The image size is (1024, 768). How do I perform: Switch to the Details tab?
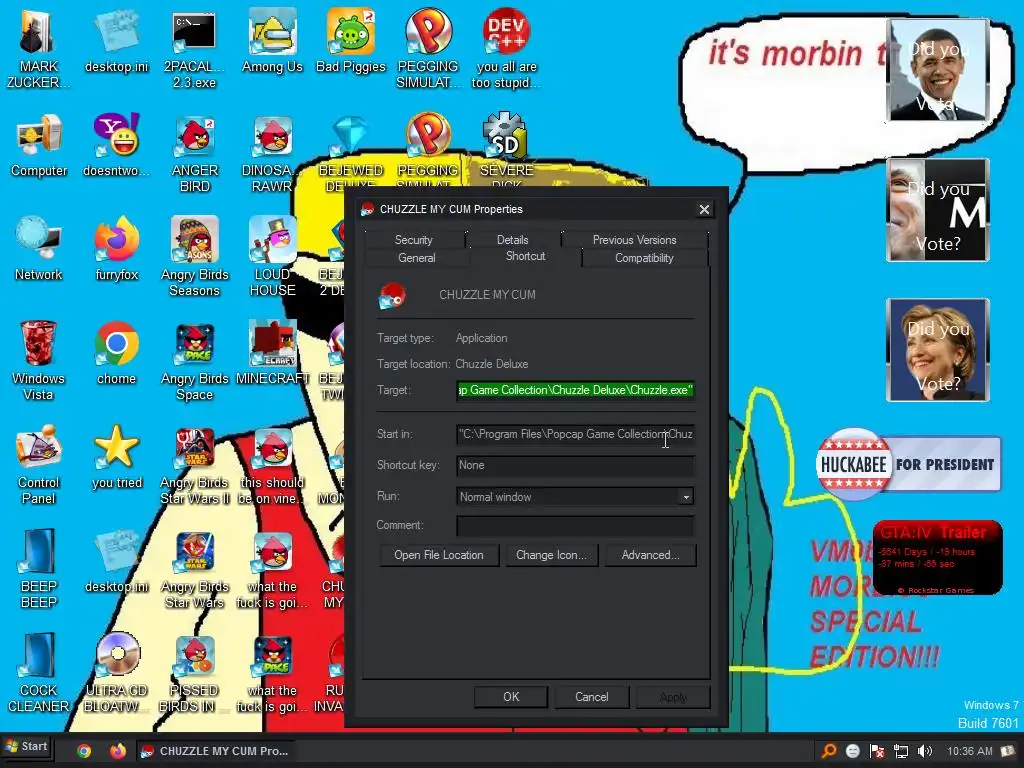pyautogui.click(x=512, y=240)
